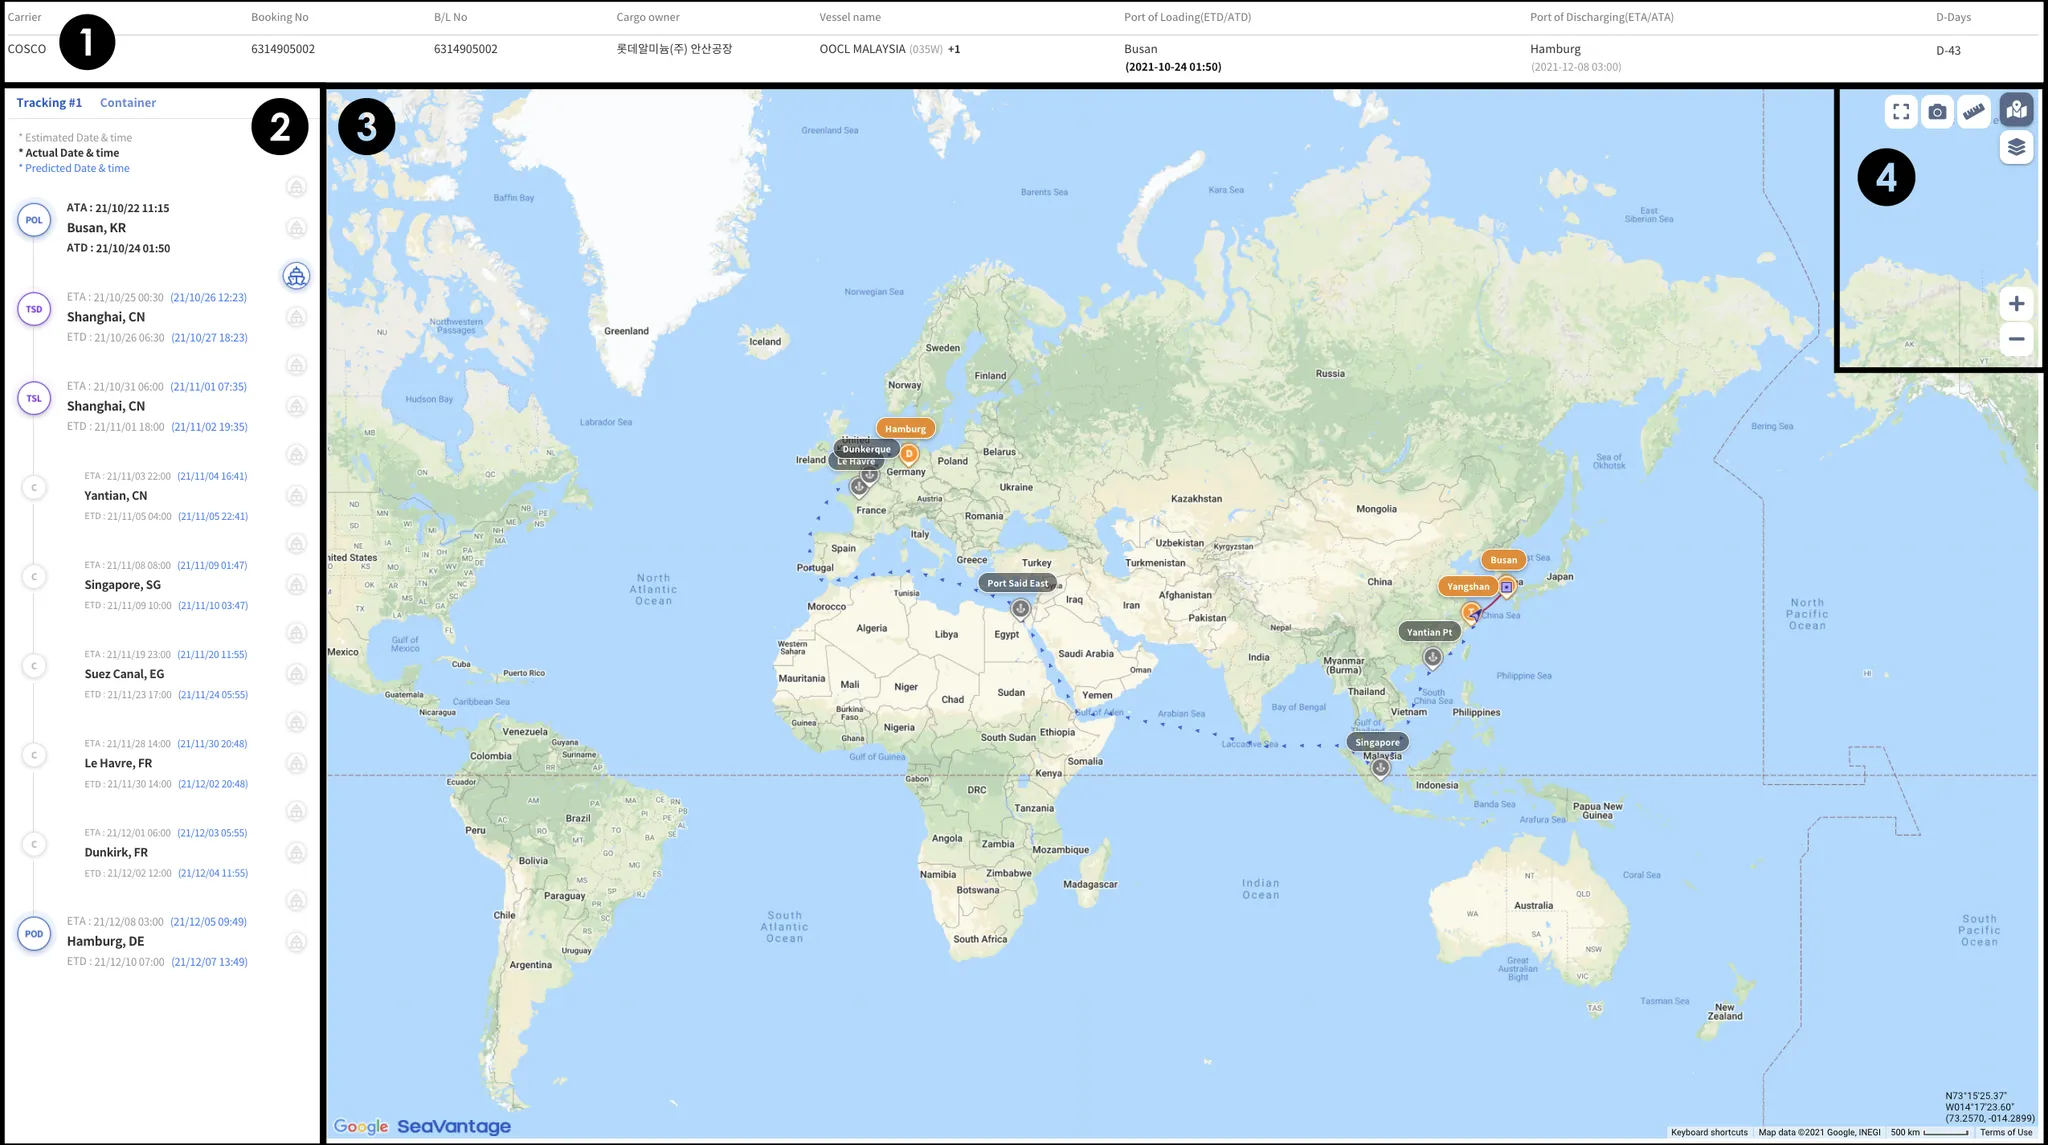
Task: Zoom in on the map
Action: 2016,304
